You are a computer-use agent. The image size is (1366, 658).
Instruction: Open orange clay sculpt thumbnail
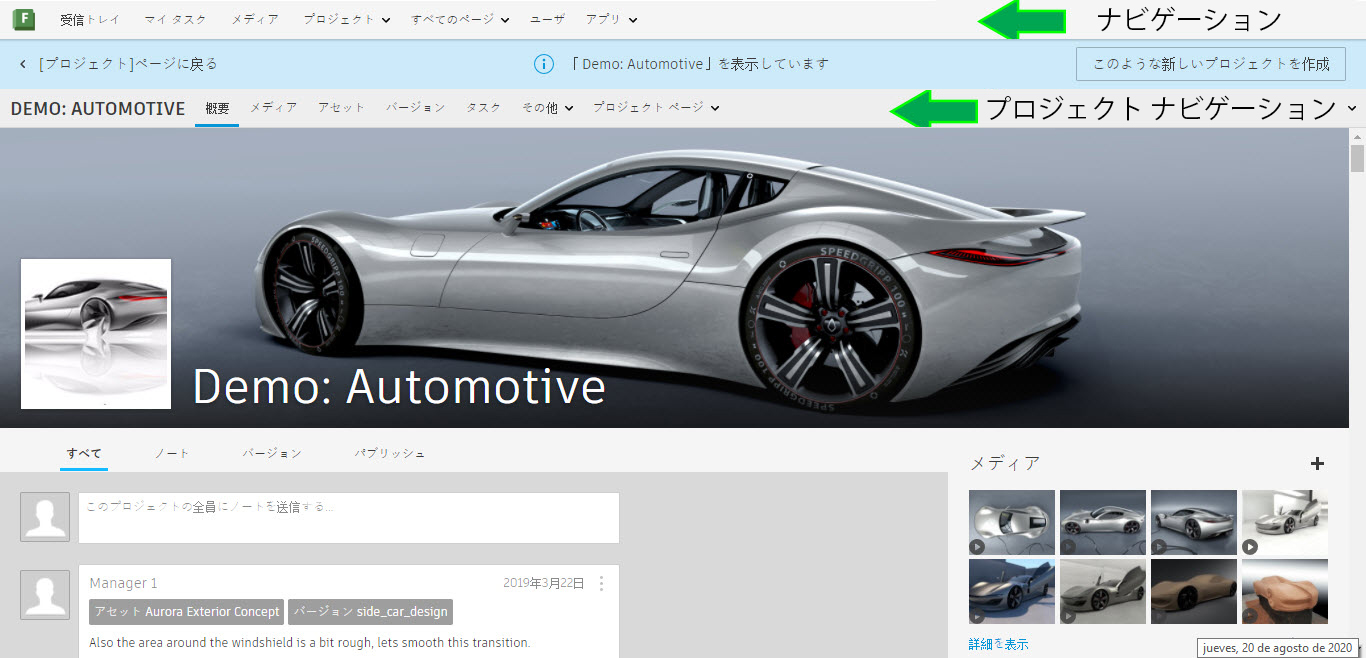tap(1285, 592)
